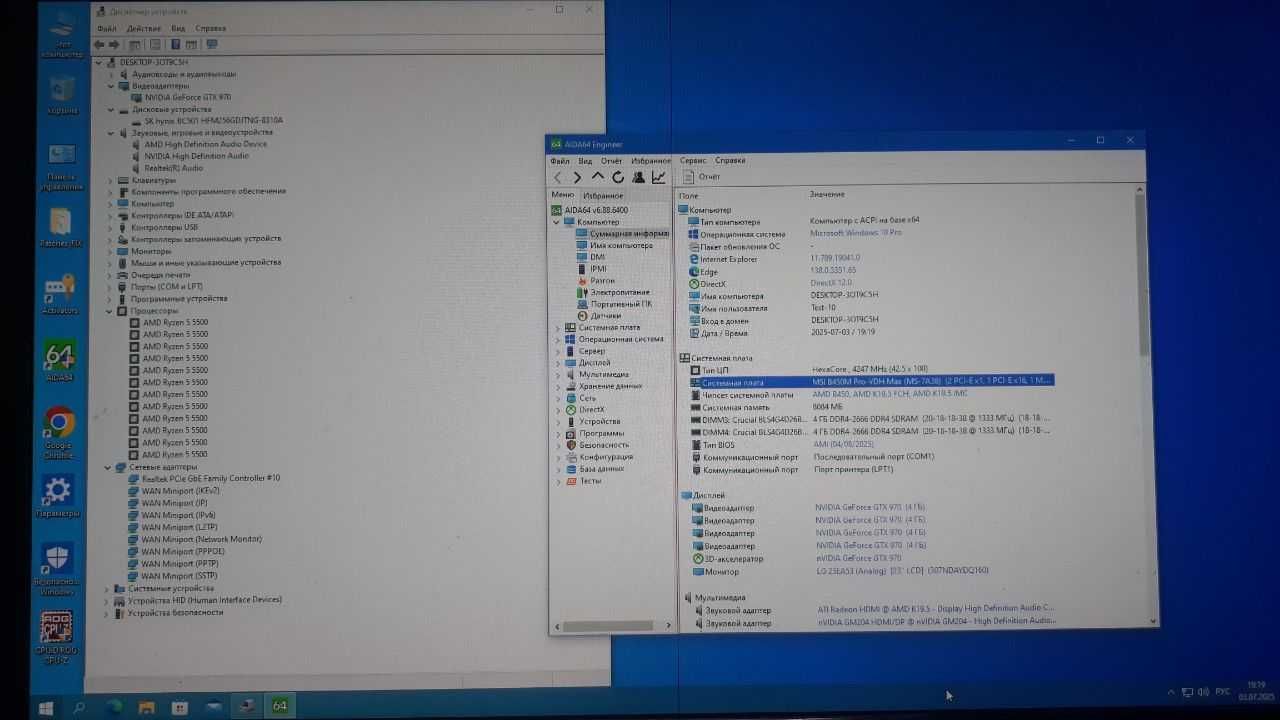This screenshot has width=1280, height=720.
Task: Expand Мультимедиа node in AIDA64 tree
Action: [x=558, y=375]
